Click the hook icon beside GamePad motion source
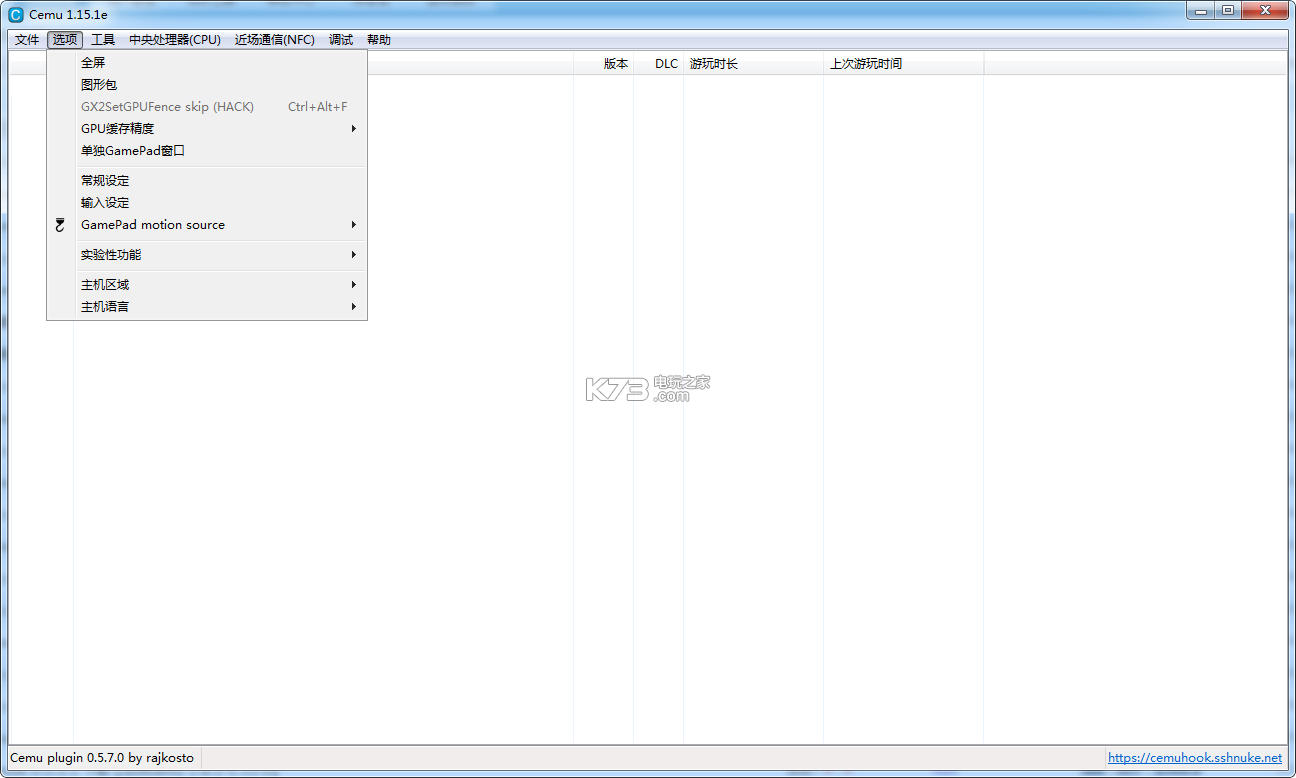 (60, 225)
